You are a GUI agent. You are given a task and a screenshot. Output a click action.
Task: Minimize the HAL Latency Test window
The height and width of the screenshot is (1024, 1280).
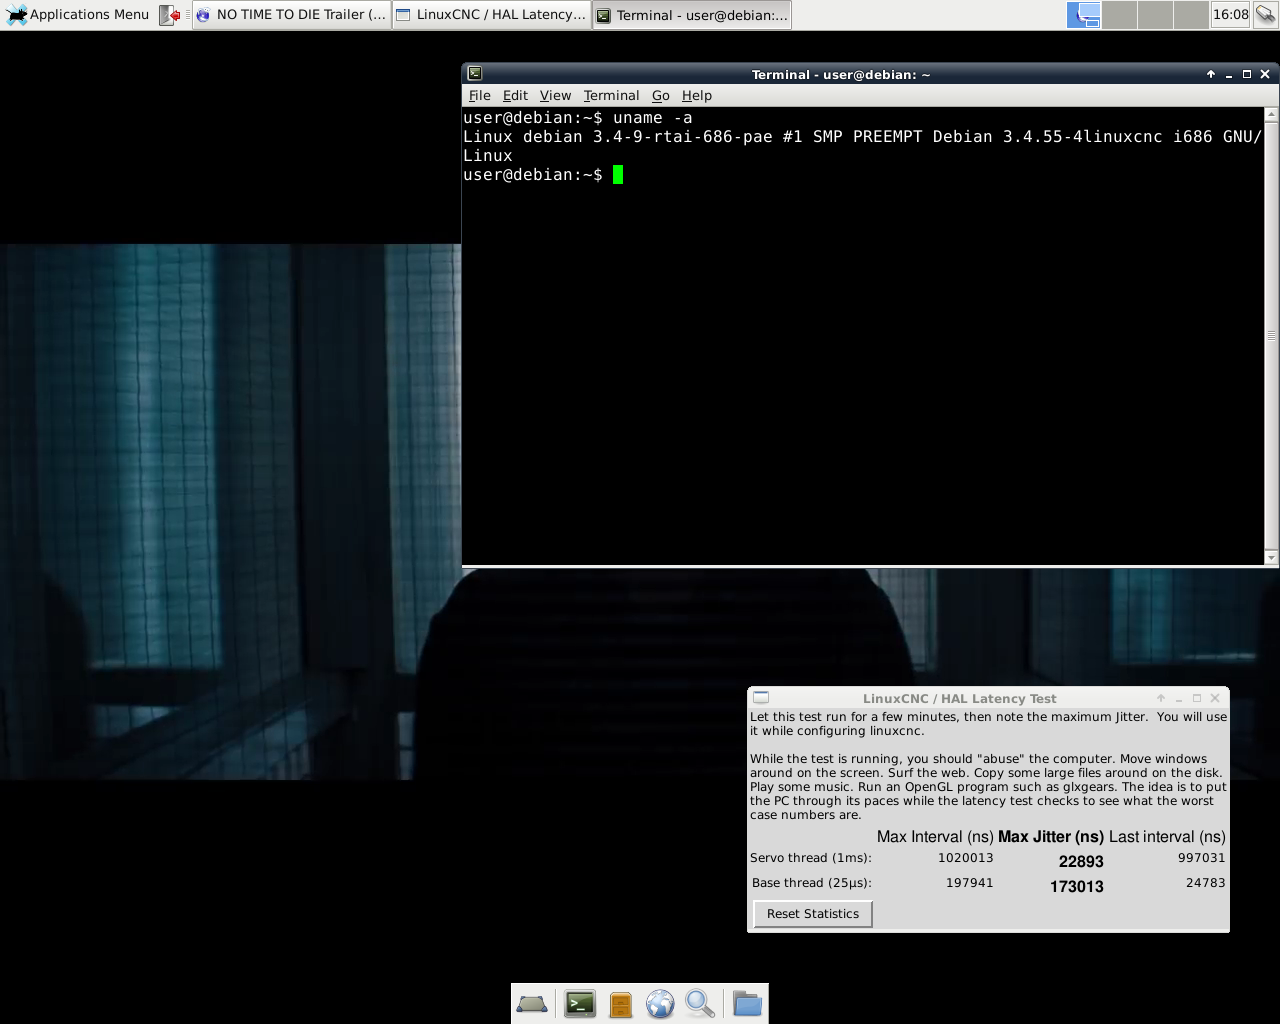point(1179,698)
